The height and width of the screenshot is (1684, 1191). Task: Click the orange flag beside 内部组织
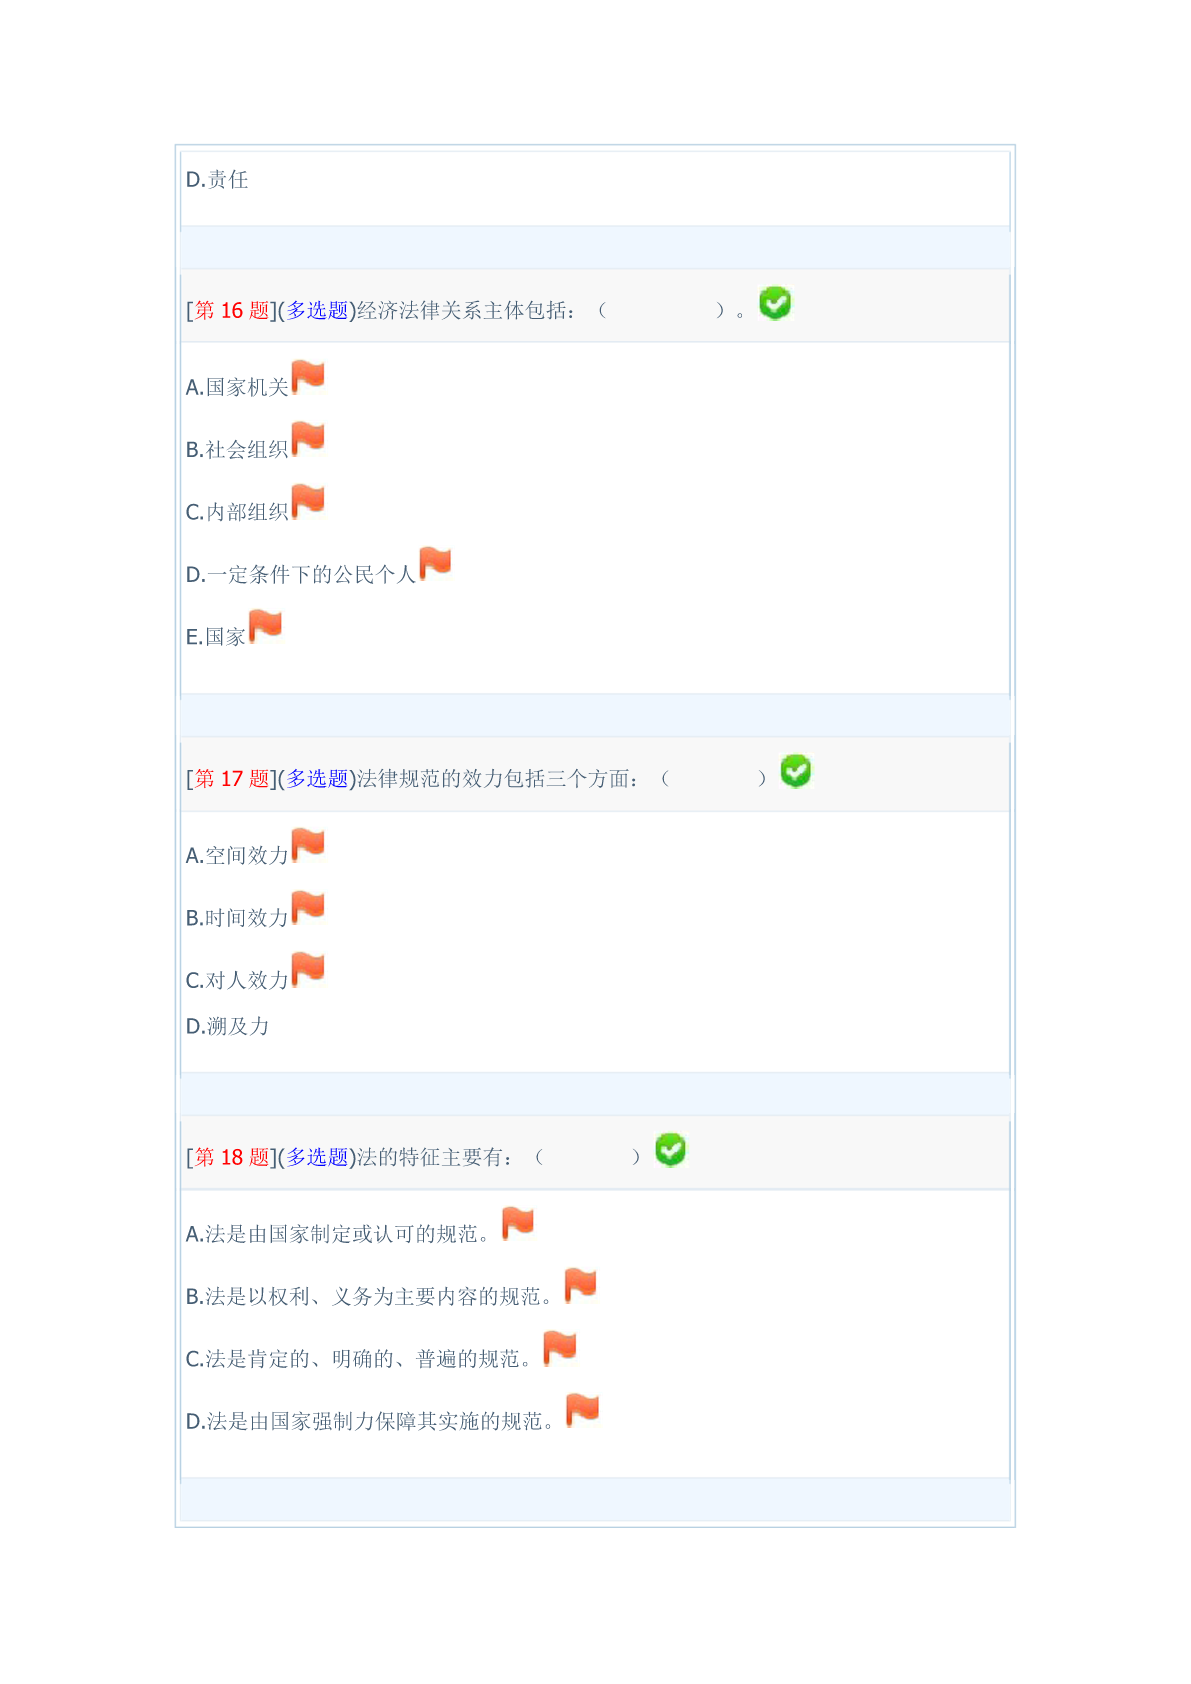tap(308, 501)
